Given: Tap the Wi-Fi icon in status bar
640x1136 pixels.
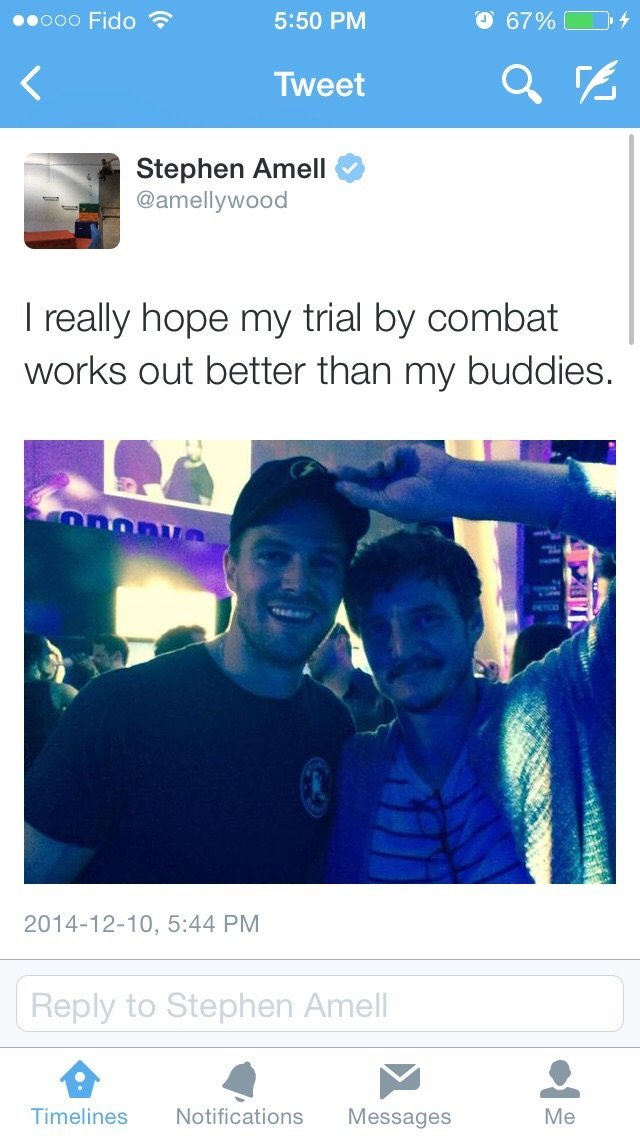Looking at the screenshot, I should click(159, 20).
